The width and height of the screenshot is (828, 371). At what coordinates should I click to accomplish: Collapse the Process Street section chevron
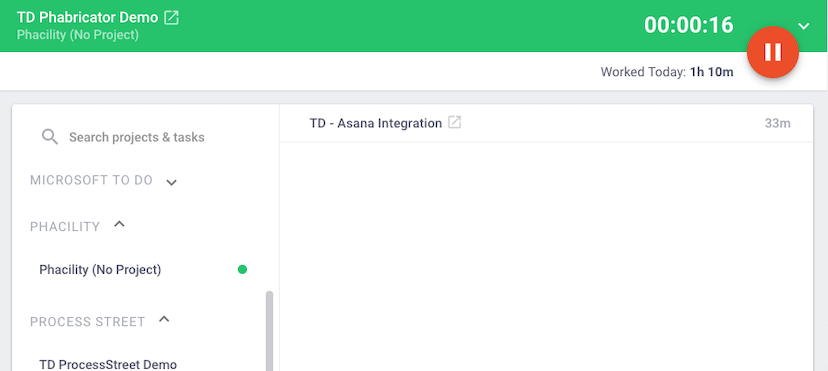tap(164, 319)
